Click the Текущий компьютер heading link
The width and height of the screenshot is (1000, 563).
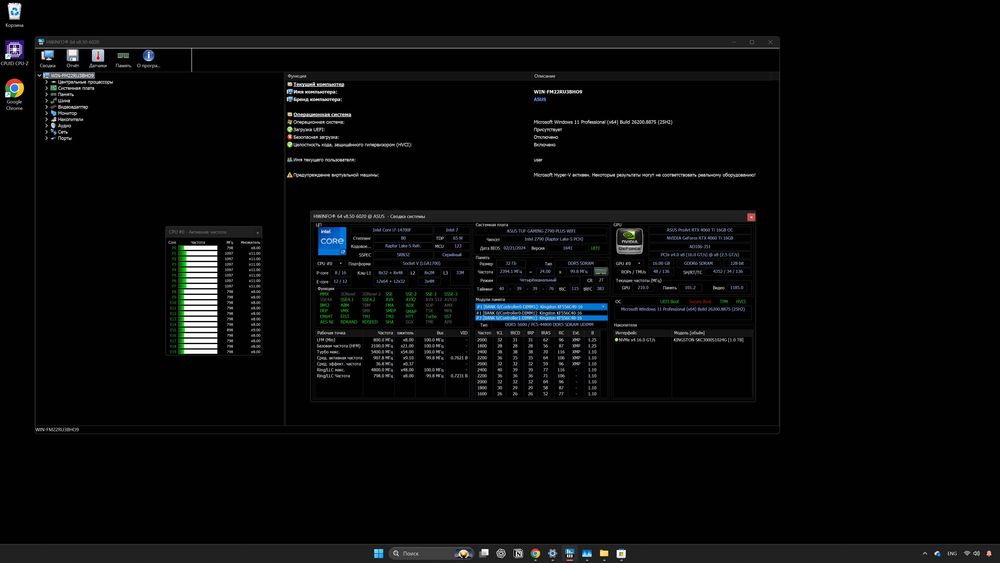(x=318, y=84)
